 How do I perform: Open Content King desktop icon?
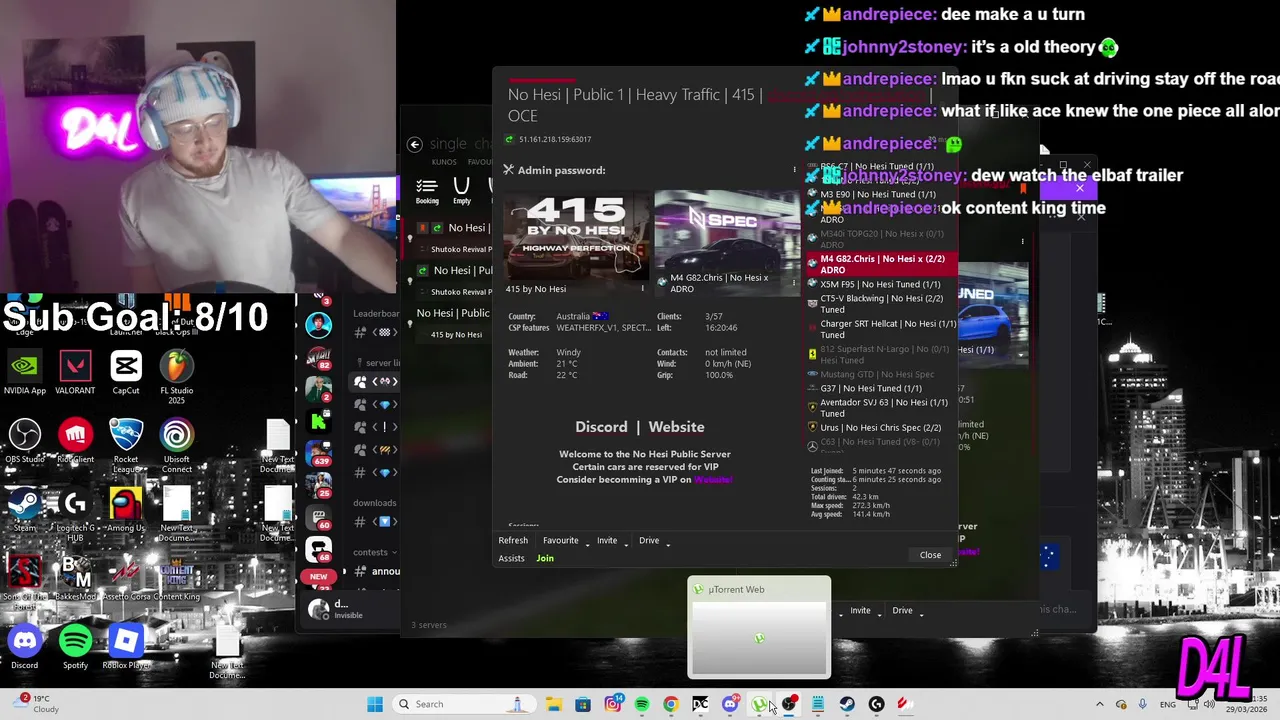[176, 578]
